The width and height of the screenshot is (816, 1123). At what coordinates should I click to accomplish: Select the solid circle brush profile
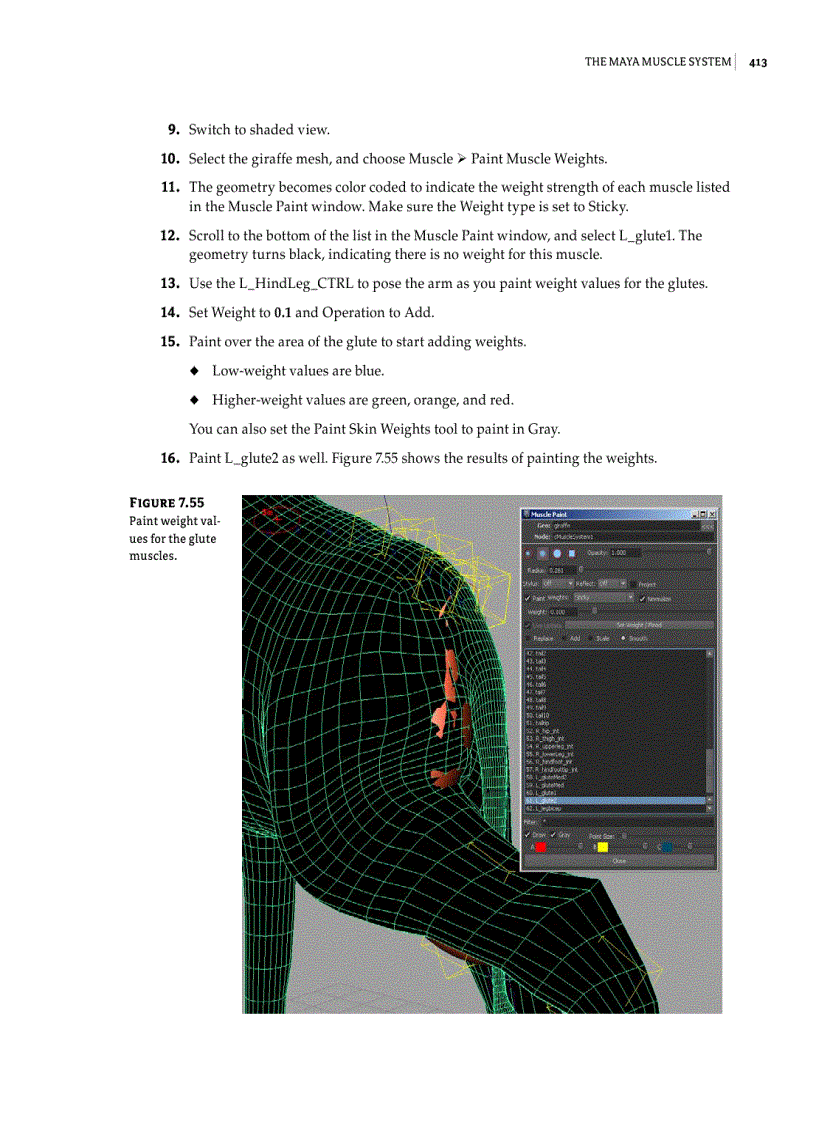pyautogui.click(x=557, y=552)
